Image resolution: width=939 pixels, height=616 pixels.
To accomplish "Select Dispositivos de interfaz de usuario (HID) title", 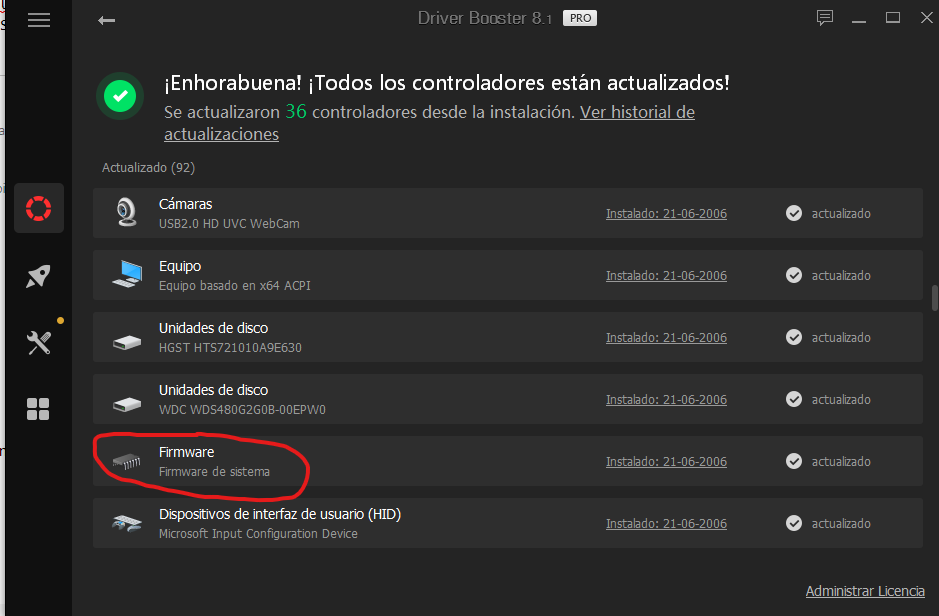I will pyautogui.click(x=280, y=514).
